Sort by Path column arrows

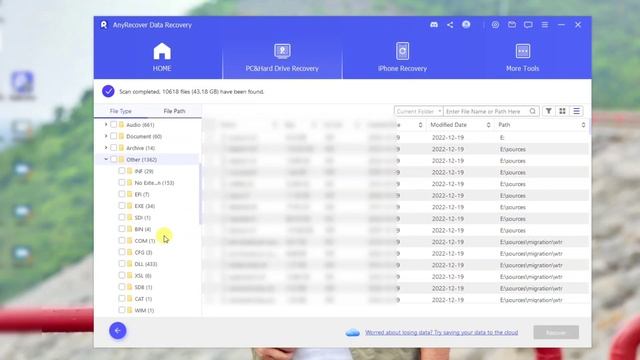(583, 125)
